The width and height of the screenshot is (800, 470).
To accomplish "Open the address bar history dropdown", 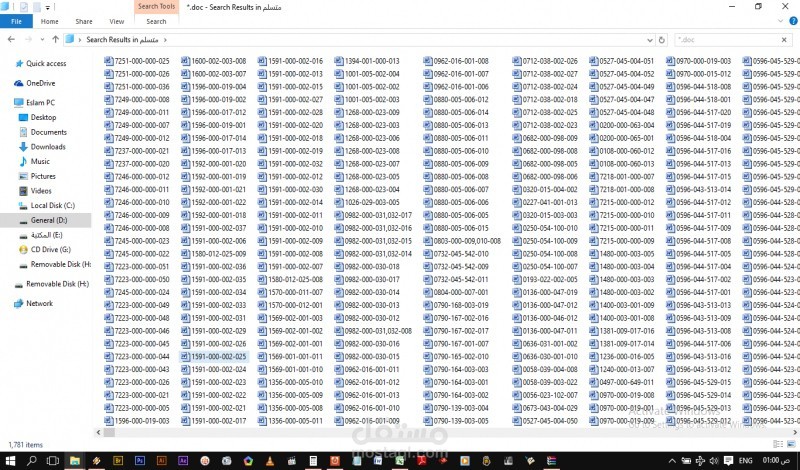I will [649, 40].
